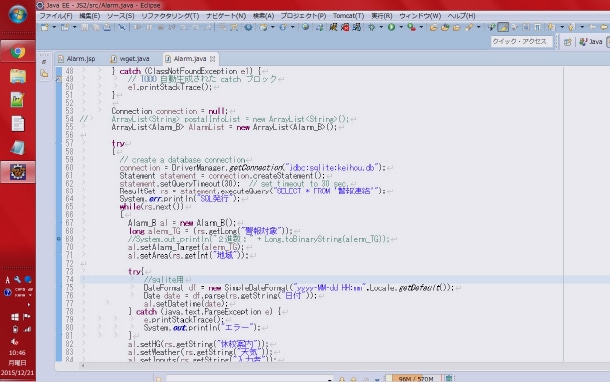Screen dimensions: 610x382
Task: Toggle the highlighted Mark Occurrences toolbar button
Action: coord(503,27)
